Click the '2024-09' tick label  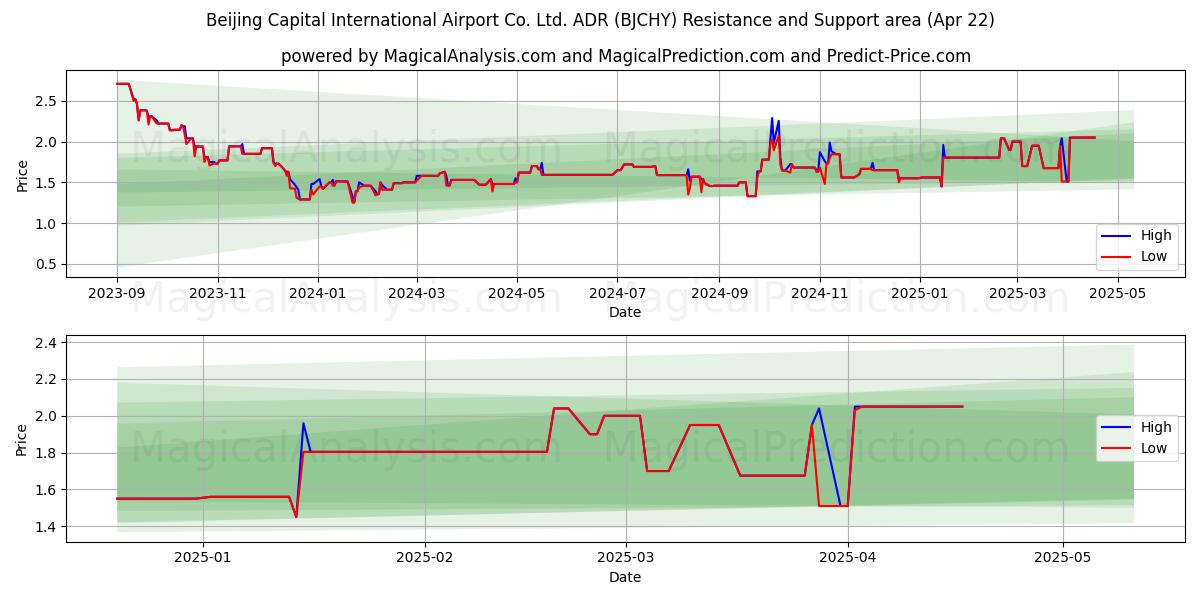[719, 294]
